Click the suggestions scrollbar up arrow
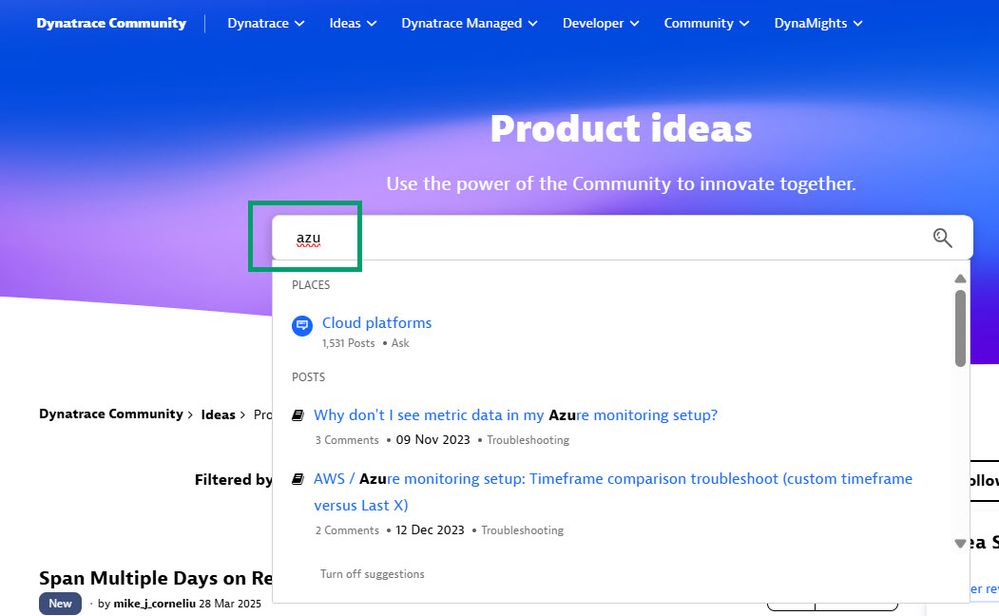 coord(960,279)
